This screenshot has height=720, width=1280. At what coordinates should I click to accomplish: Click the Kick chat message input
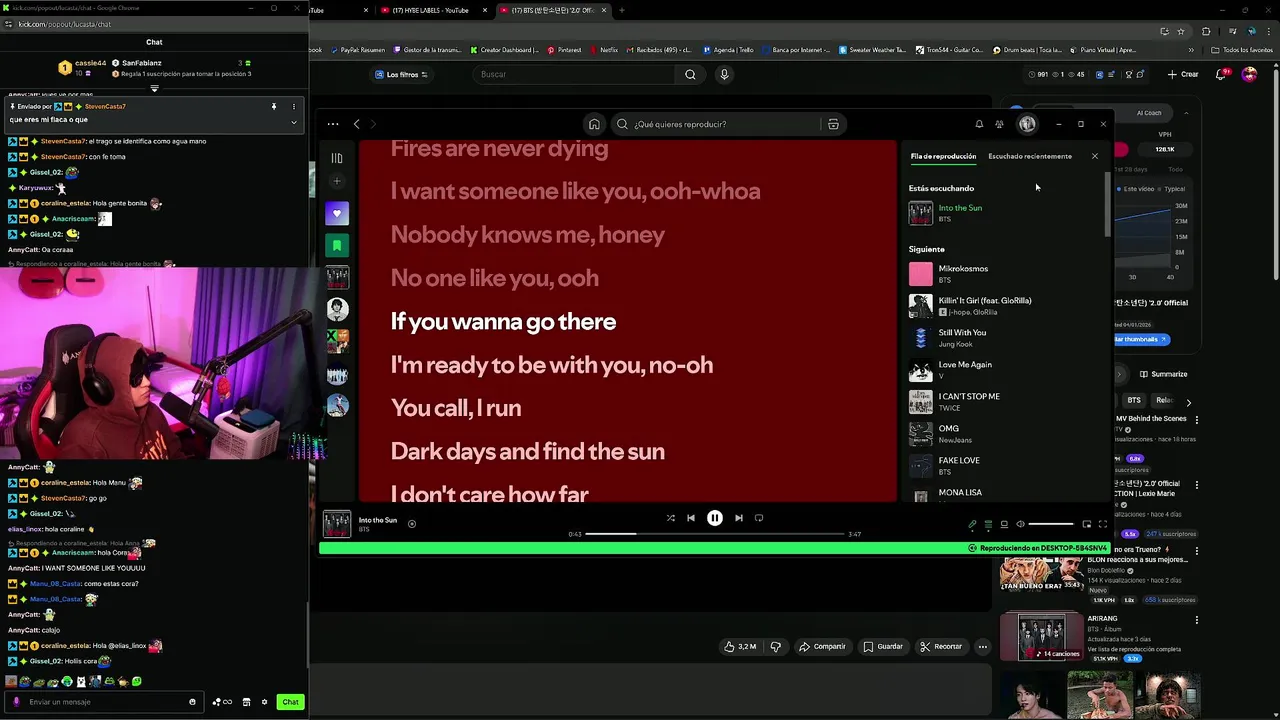pos(105,702)
